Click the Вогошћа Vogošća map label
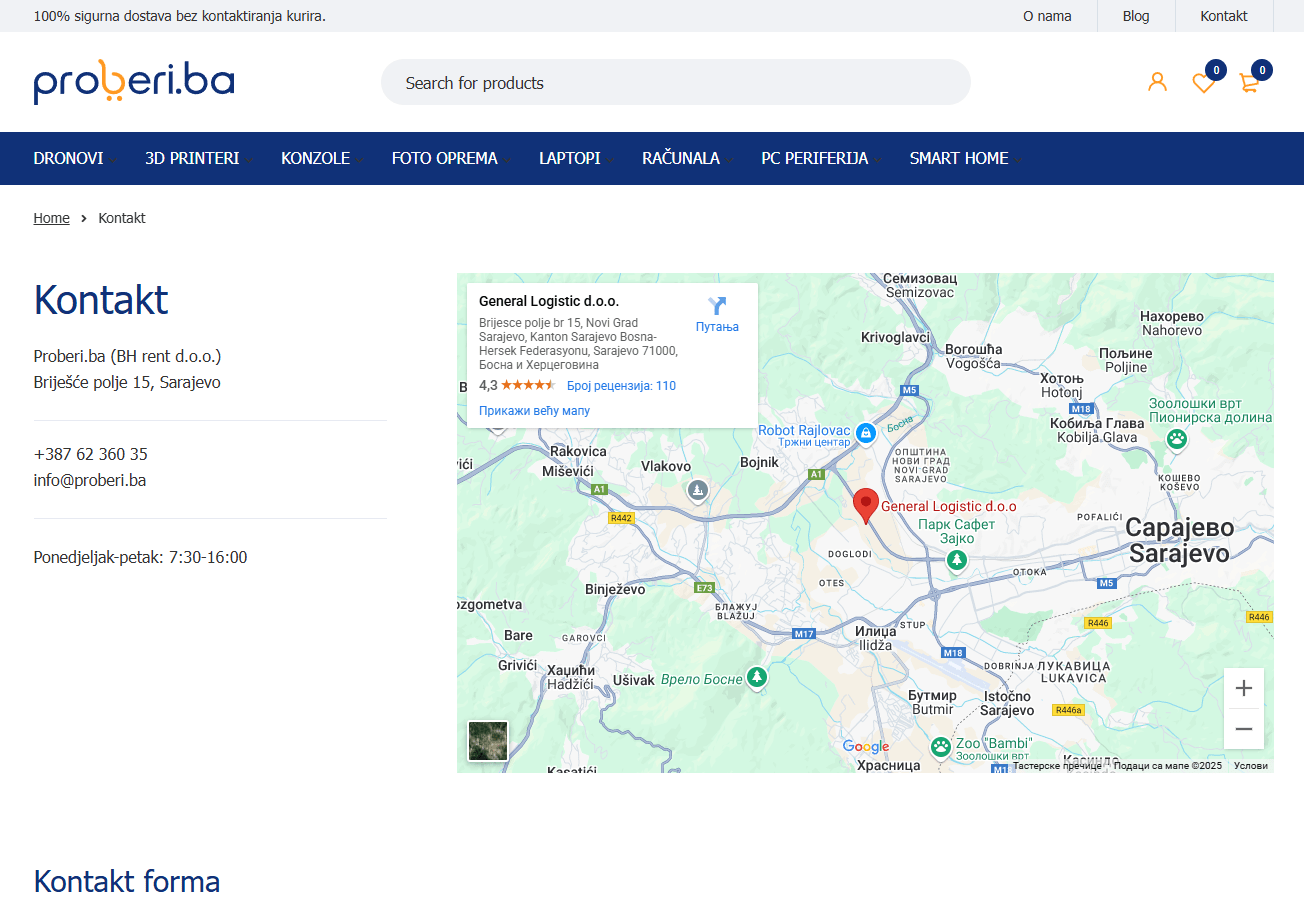Image resolution: width=1304 pixels, height=917 pixels. point(973,356)
